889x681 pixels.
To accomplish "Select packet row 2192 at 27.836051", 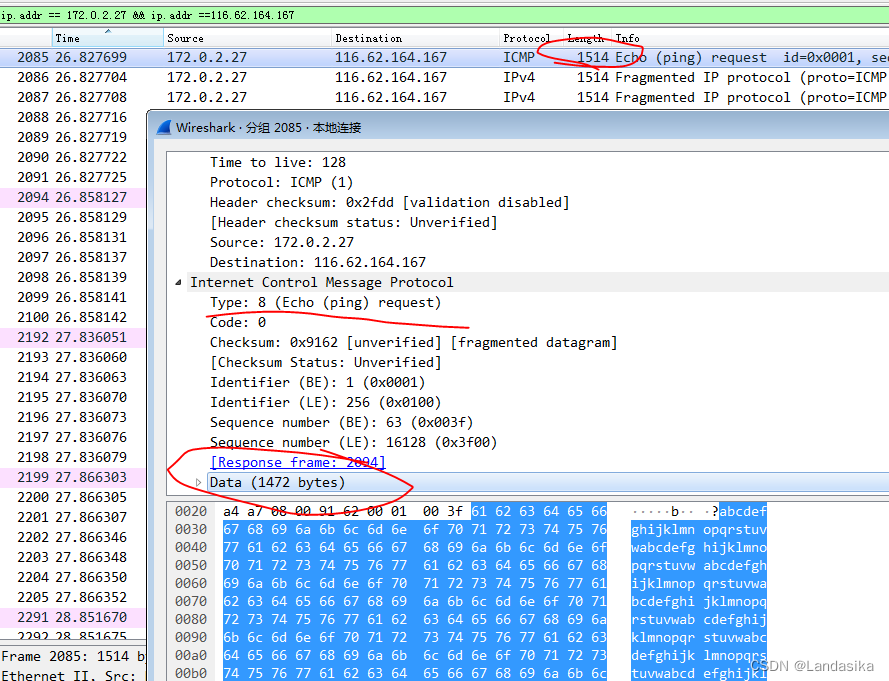I will click(73, 337).
